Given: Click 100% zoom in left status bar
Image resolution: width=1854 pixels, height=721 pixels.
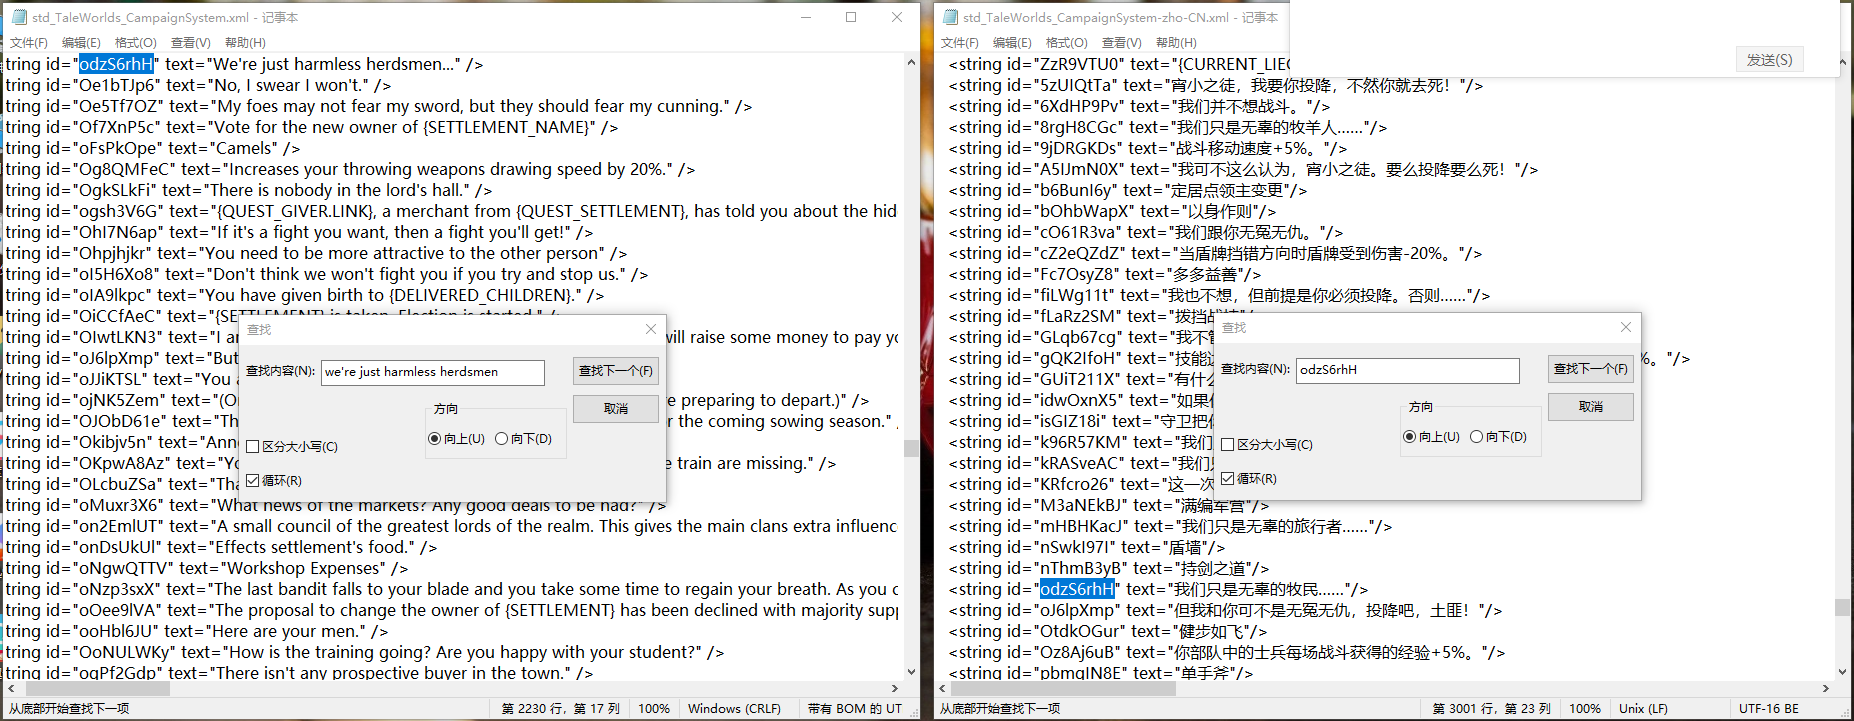Looking at the screenshot, I should coord(654,708).
